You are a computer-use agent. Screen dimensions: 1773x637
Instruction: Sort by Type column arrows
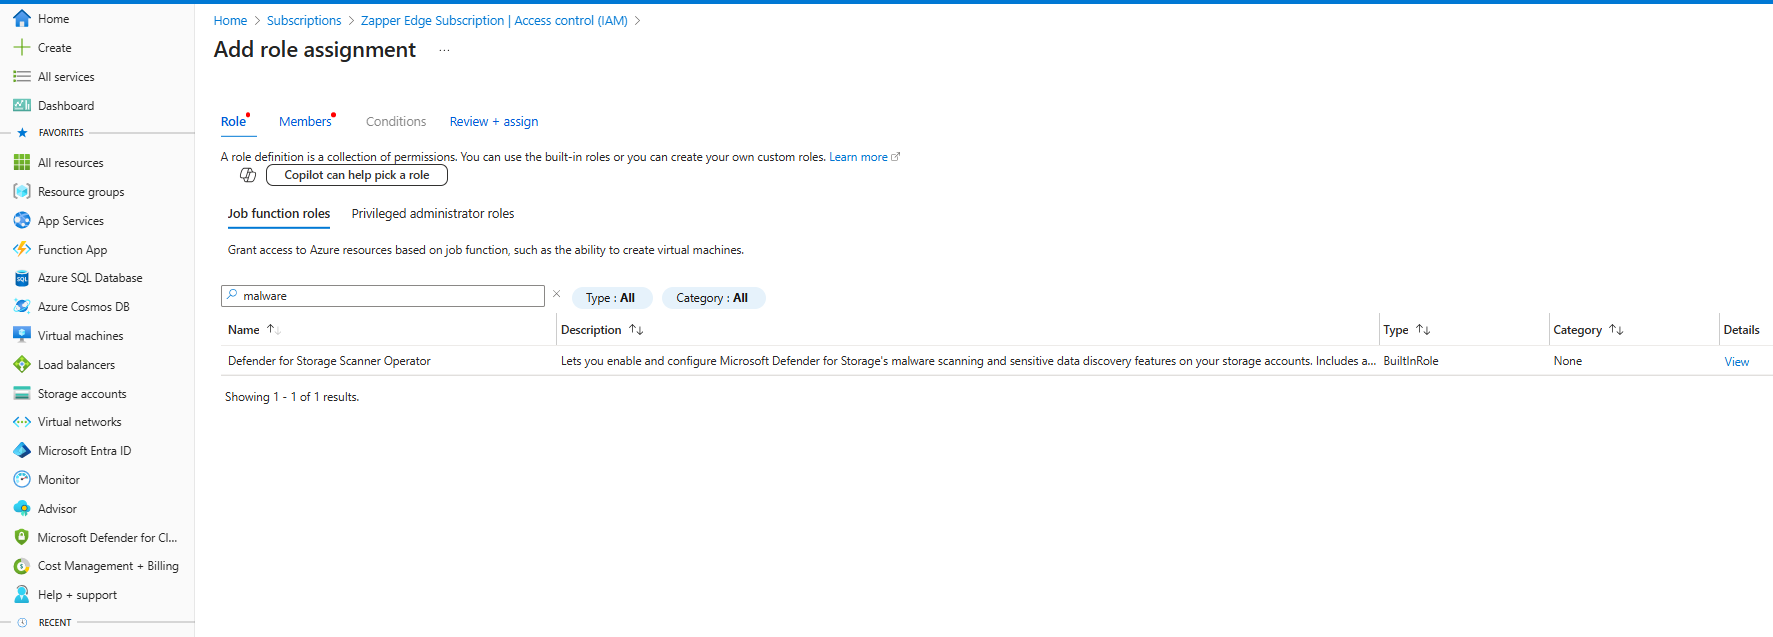click(x=1423, y=329)
